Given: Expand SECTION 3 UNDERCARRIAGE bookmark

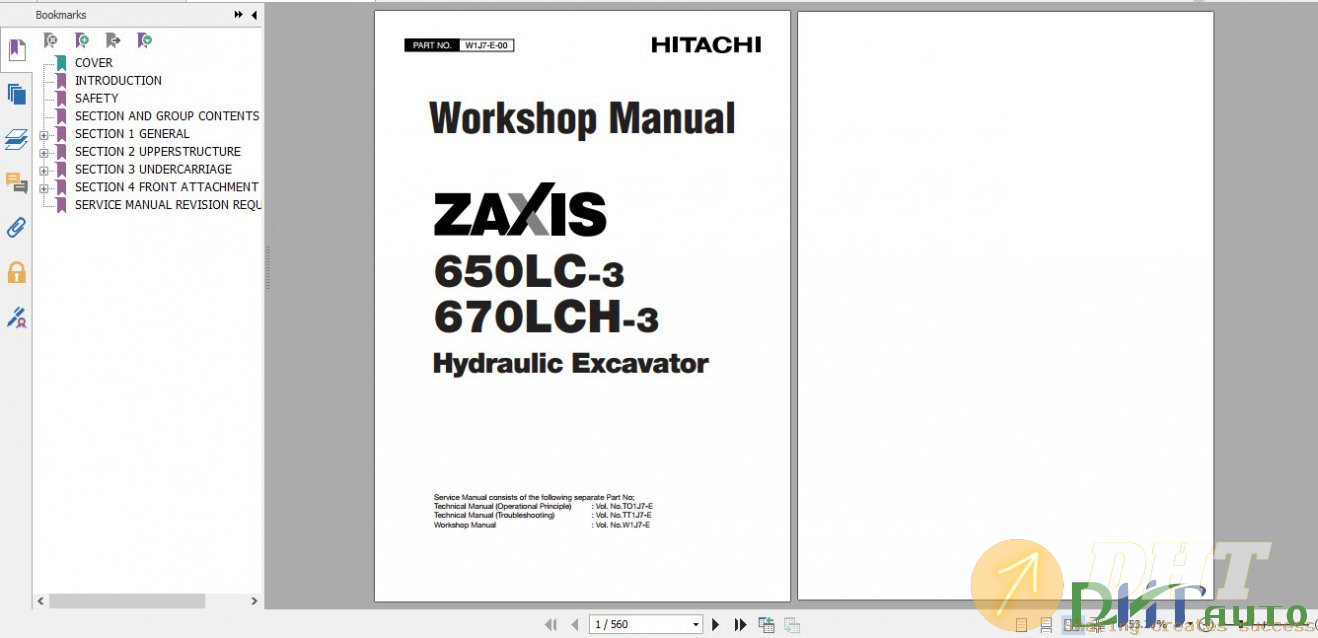Looking at the screenshot, I should (x=44, y=170).
